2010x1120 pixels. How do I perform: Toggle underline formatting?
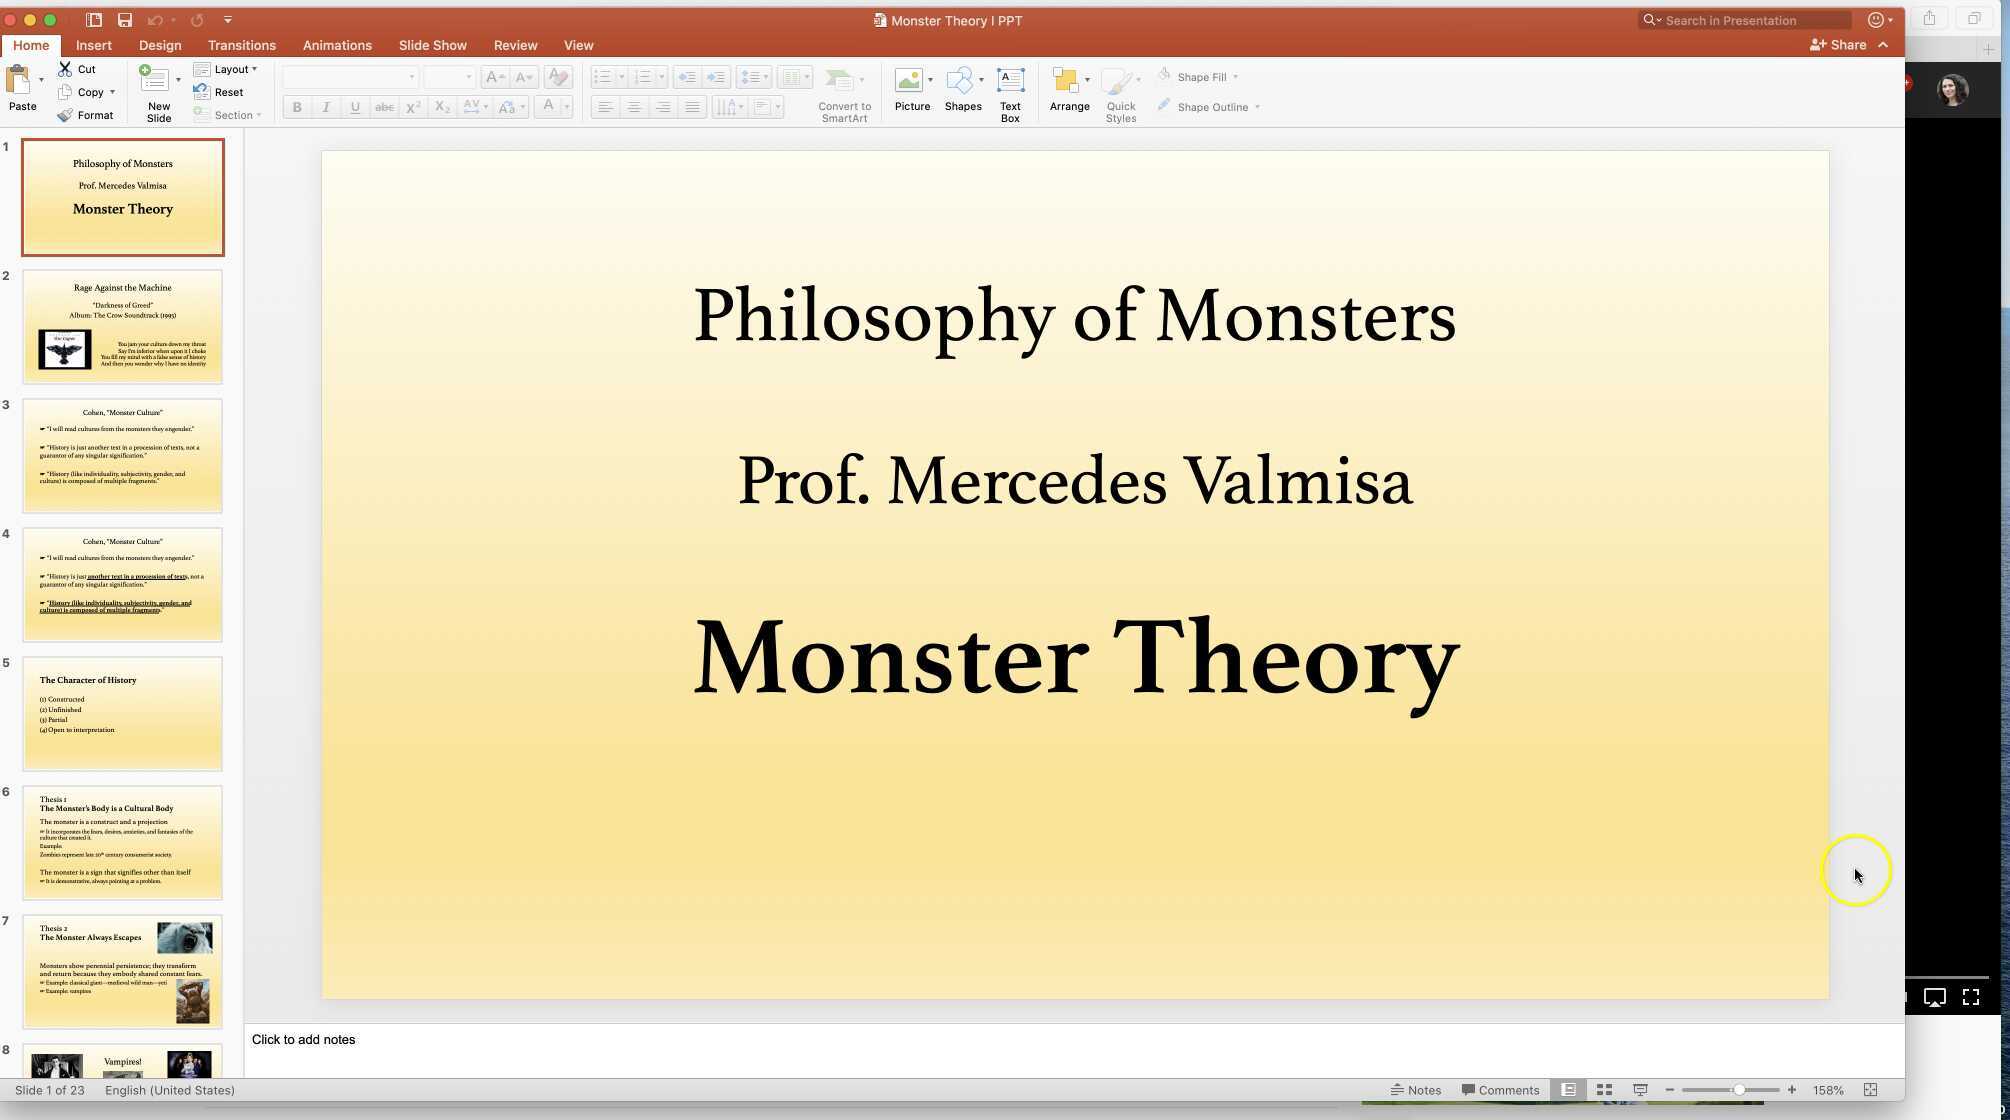tap(355, 107)
